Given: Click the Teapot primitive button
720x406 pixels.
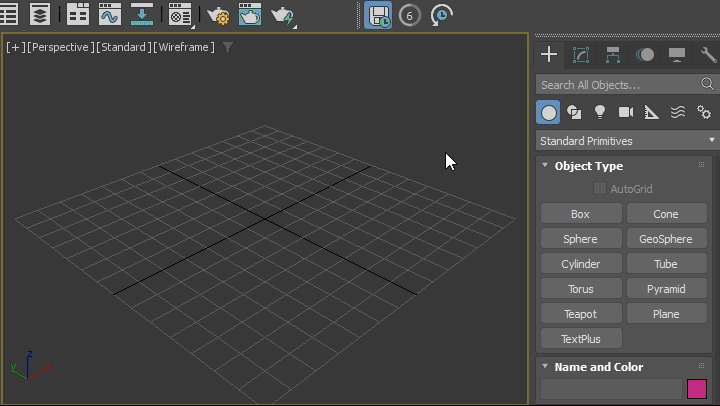Looking at the screenshot, I should coord(580,314).
